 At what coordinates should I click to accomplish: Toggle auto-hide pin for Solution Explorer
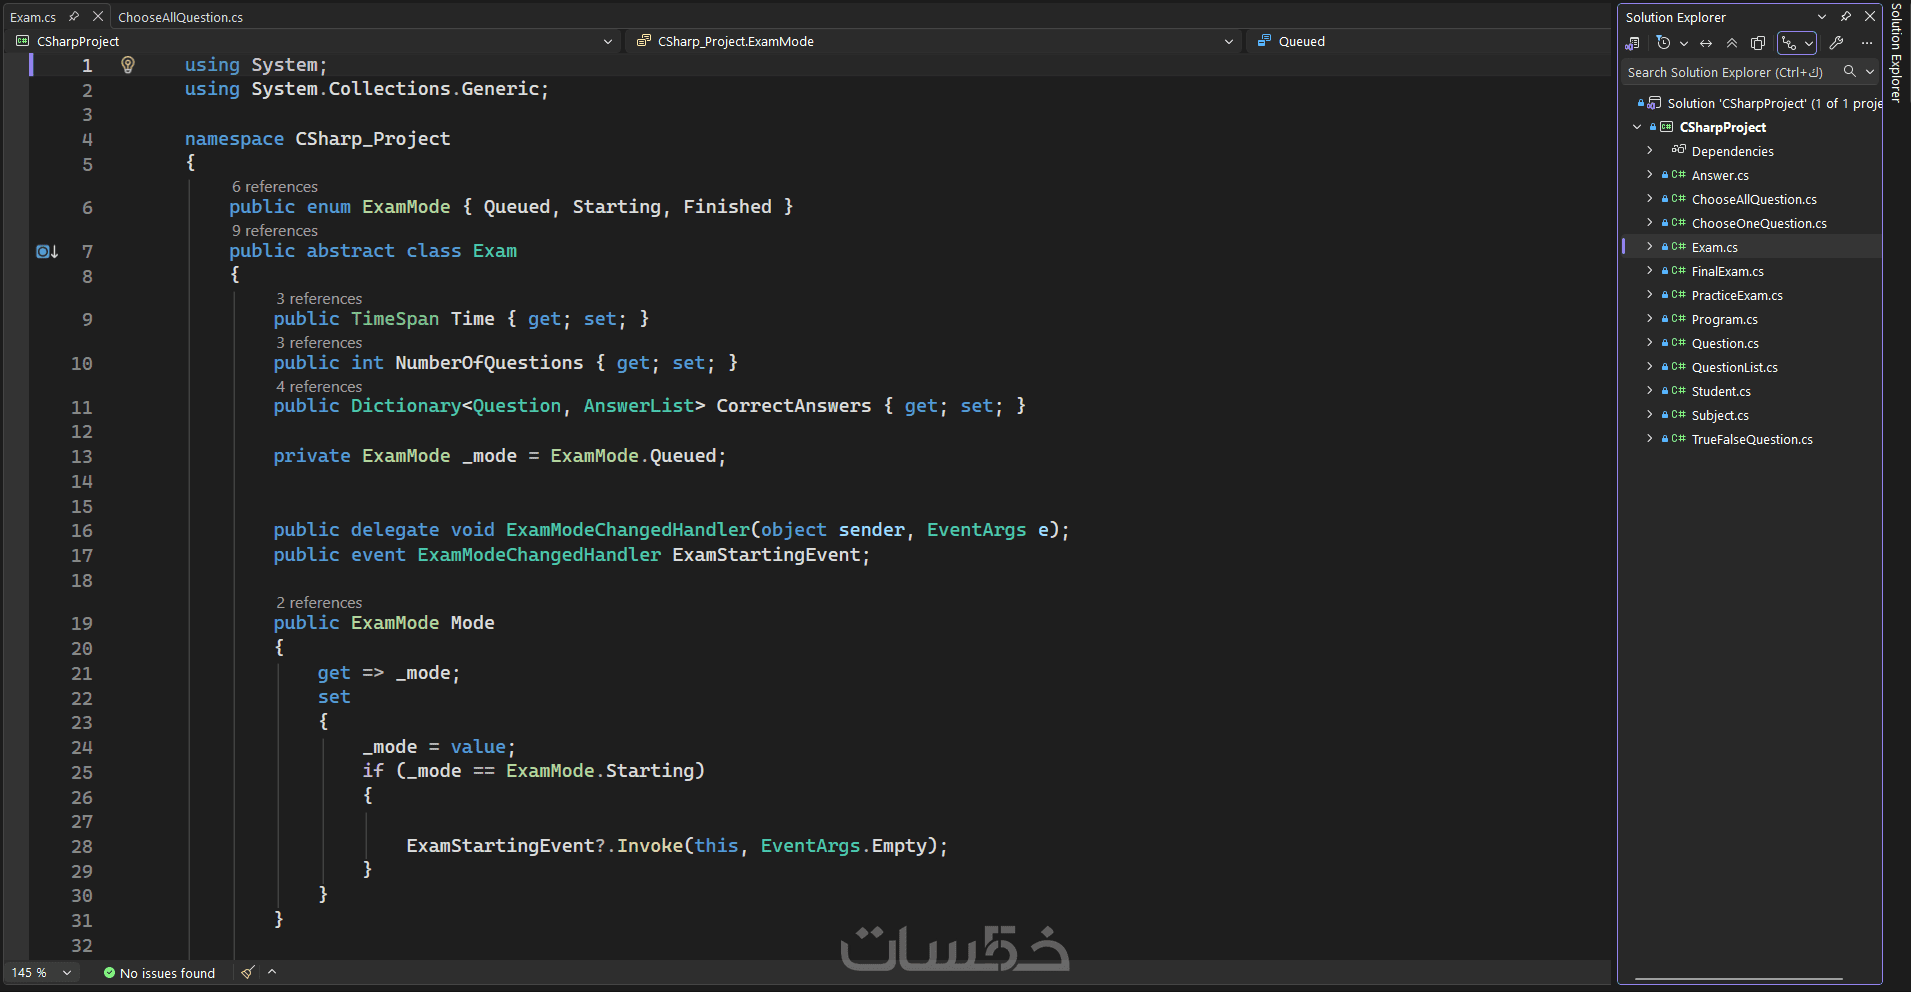coord(1846,17)
